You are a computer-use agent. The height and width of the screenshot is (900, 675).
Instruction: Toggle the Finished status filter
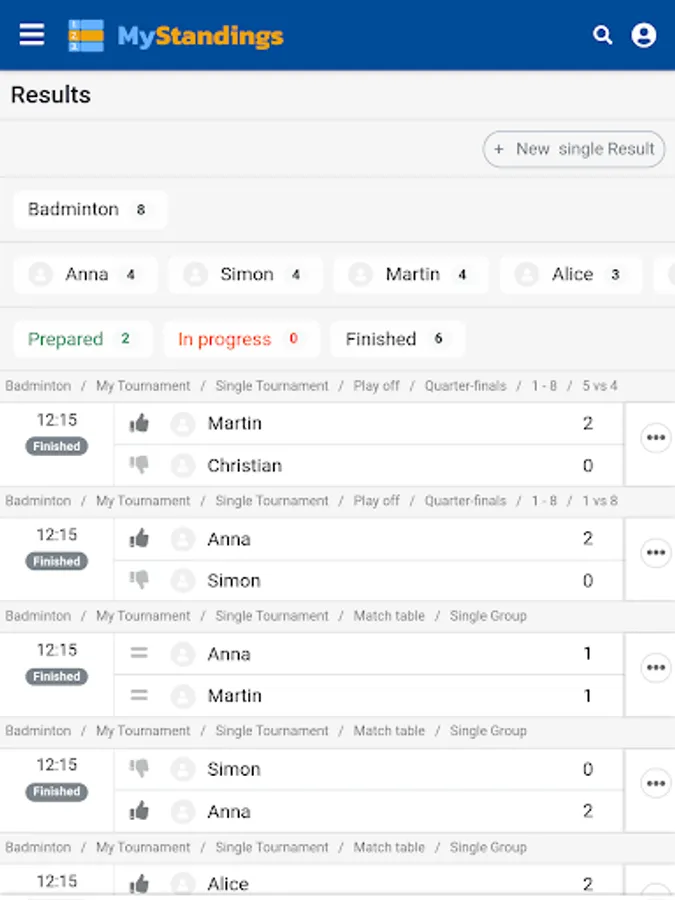396,339
